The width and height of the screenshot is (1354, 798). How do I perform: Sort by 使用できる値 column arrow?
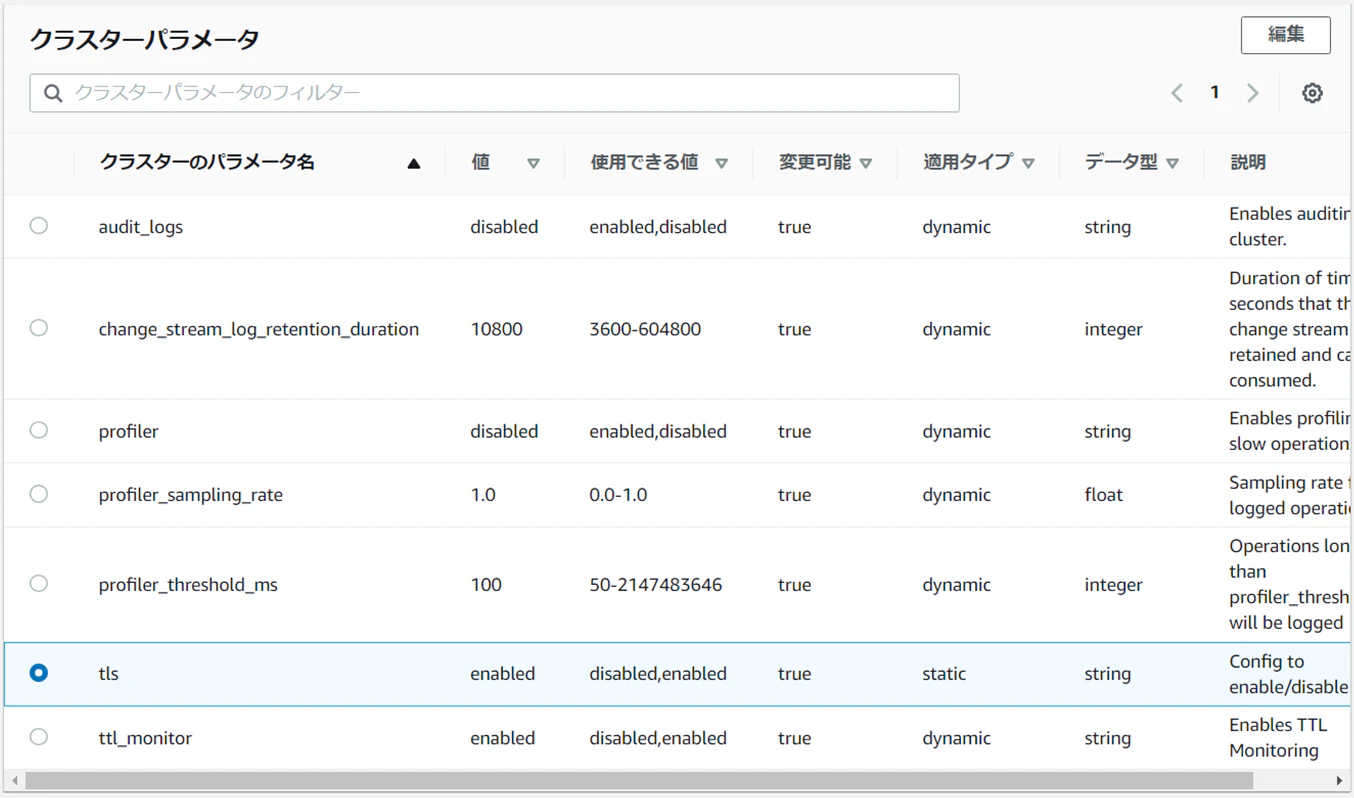[721, 163]
